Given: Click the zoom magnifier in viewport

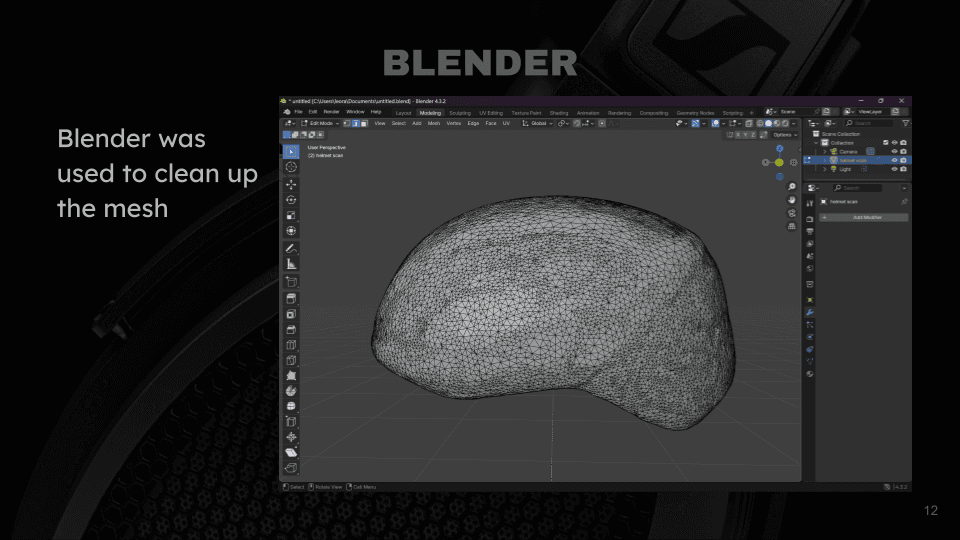Looking at the screenshot, I should [792, 187].
